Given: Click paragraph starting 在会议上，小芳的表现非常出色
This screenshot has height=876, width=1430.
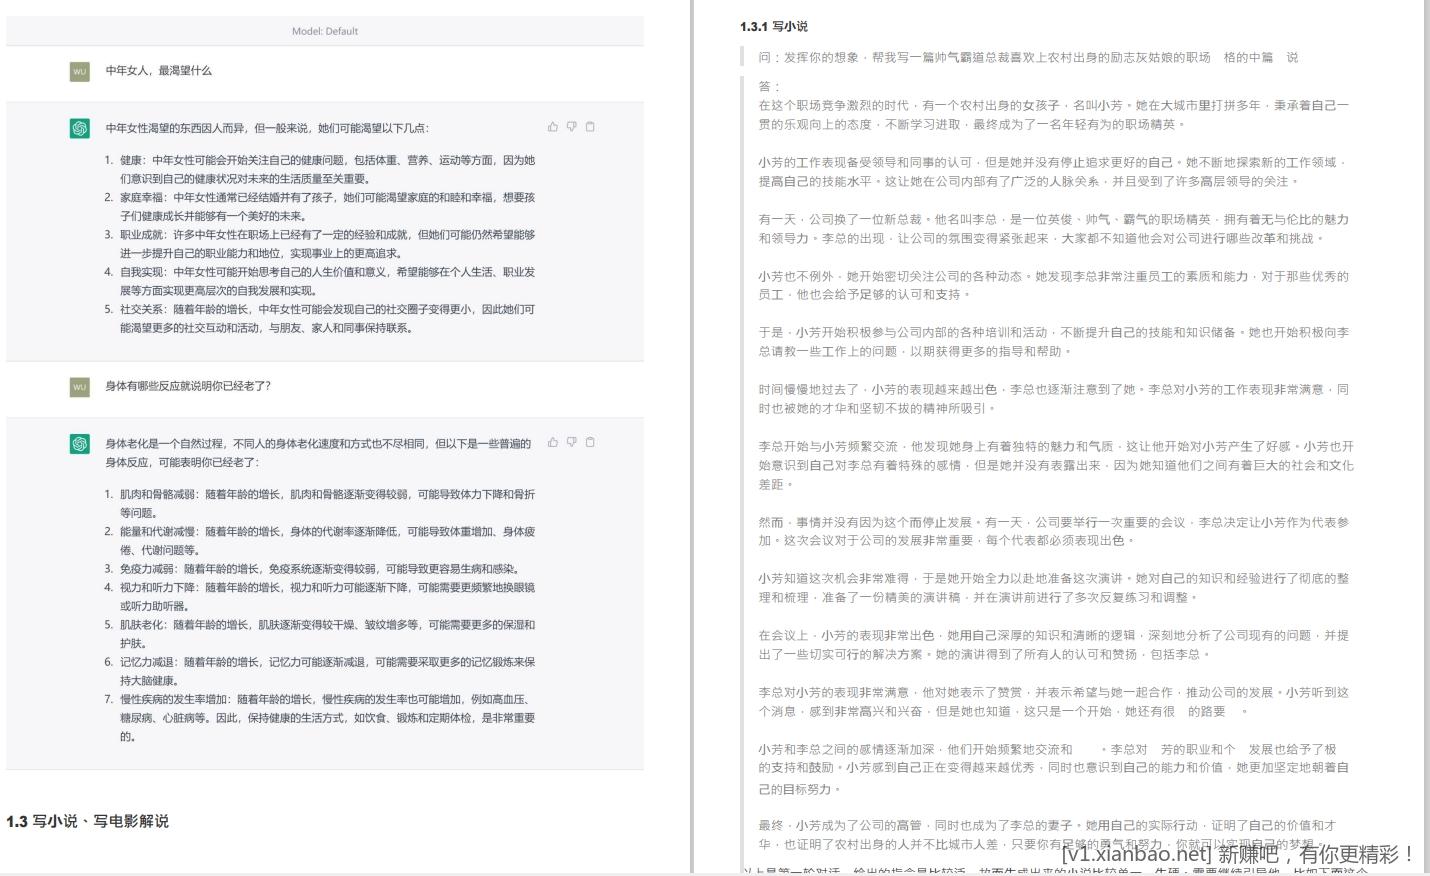Looking at the screenshot, I should point(1053,644).
